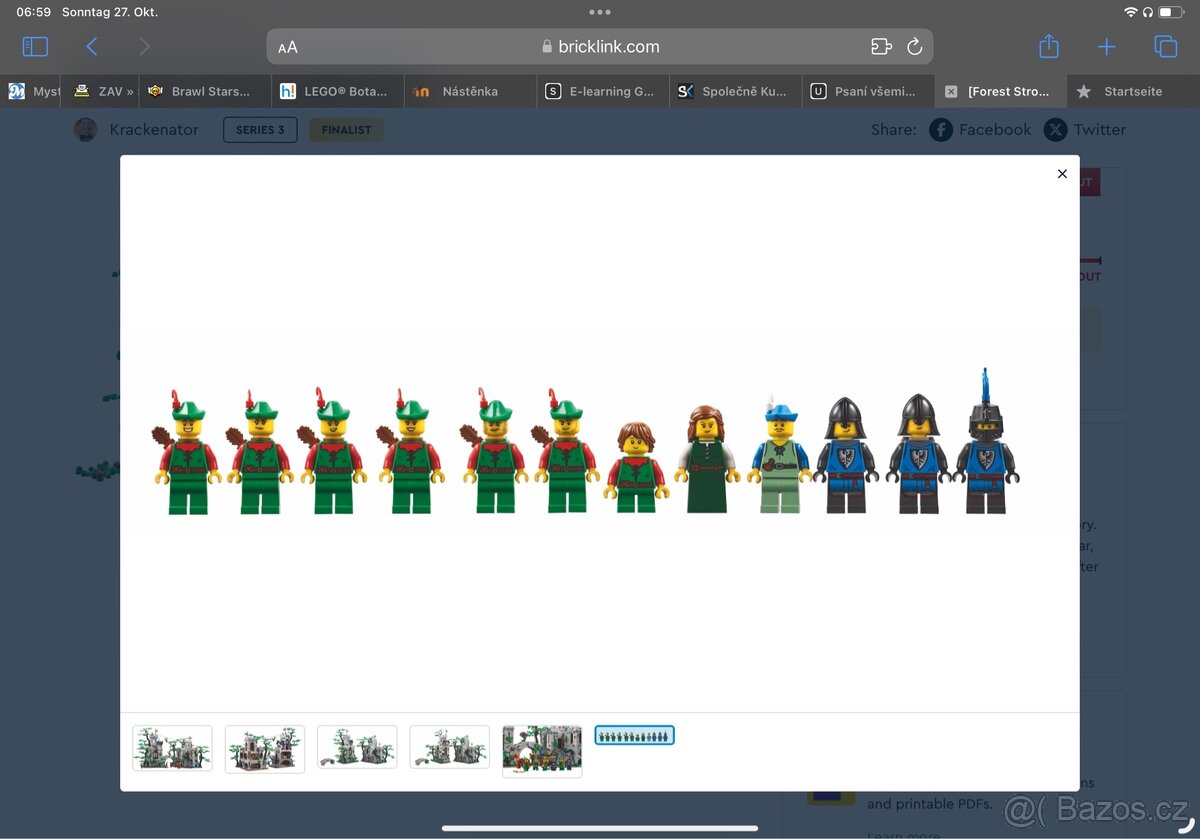1200x839 pixels.
Task: Show the tab overview grid
Action: click(x=1165, y=46)
